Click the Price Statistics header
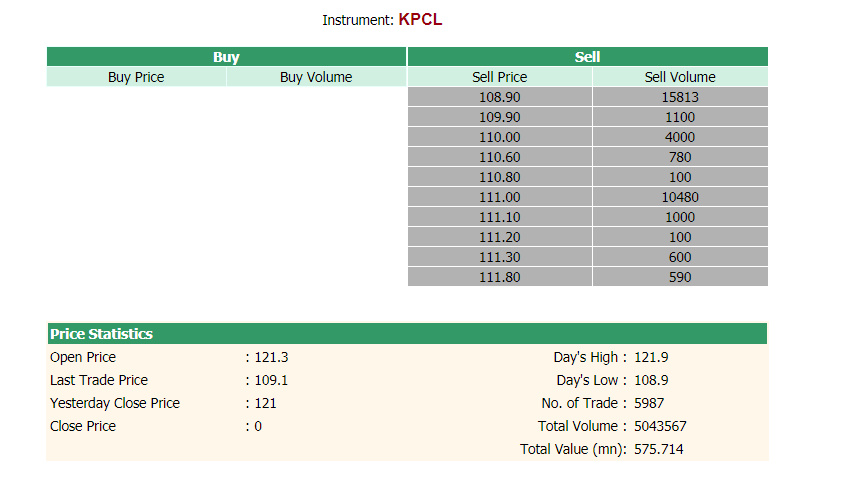Screen dimensions: 855x477 coord(407,334)
